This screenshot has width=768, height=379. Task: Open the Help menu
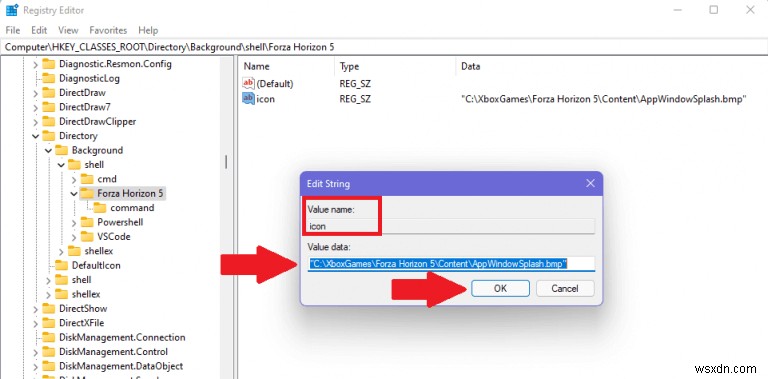[x=148, y=30]
